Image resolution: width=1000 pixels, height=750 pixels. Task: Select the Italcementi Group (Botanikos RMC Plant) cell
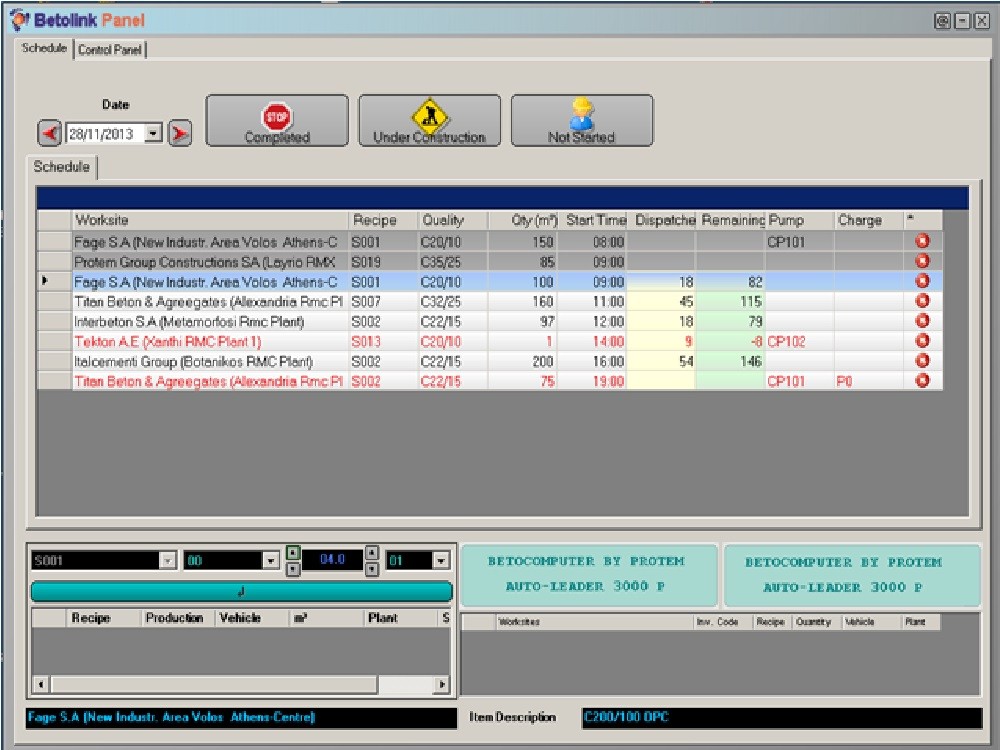pyautogui.click(x=210, y=362)
